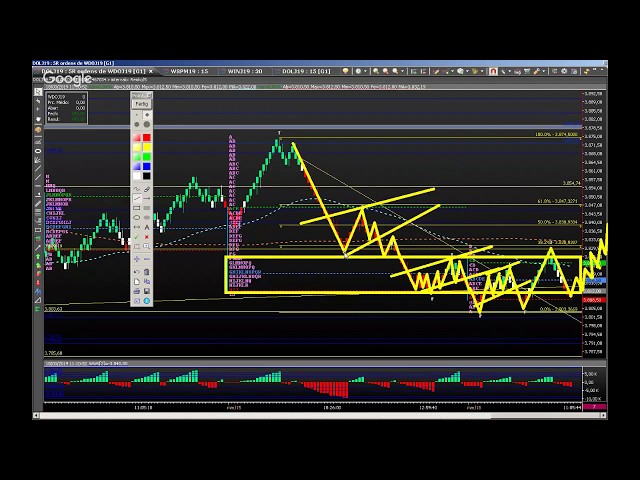Viewport: 640px width, 480px height.
Task: Switch to the WSPM19 : 15 tab
Action: click(188, 71)
